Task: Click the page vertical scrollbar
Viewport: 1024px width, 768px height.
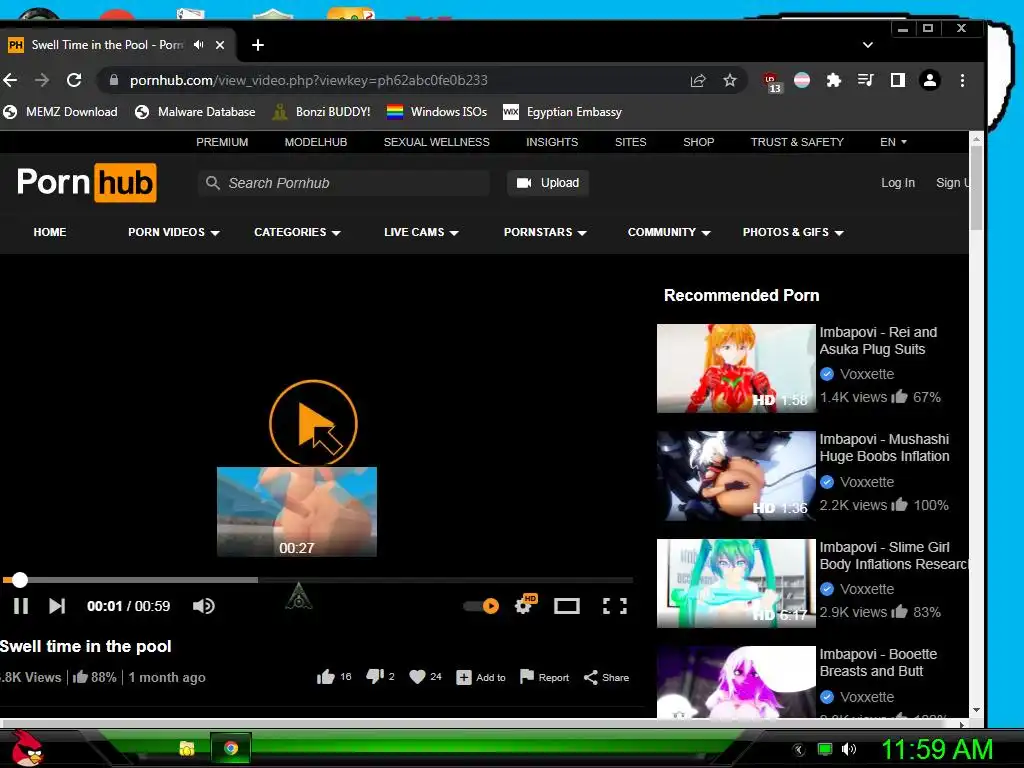Action: tap(976, 424)
